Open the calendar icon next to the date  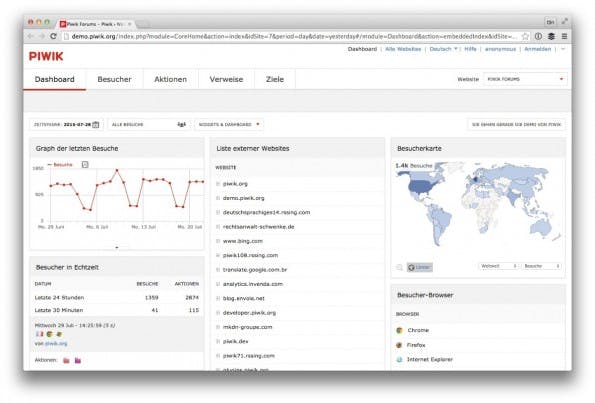click(x=96, y=124)
